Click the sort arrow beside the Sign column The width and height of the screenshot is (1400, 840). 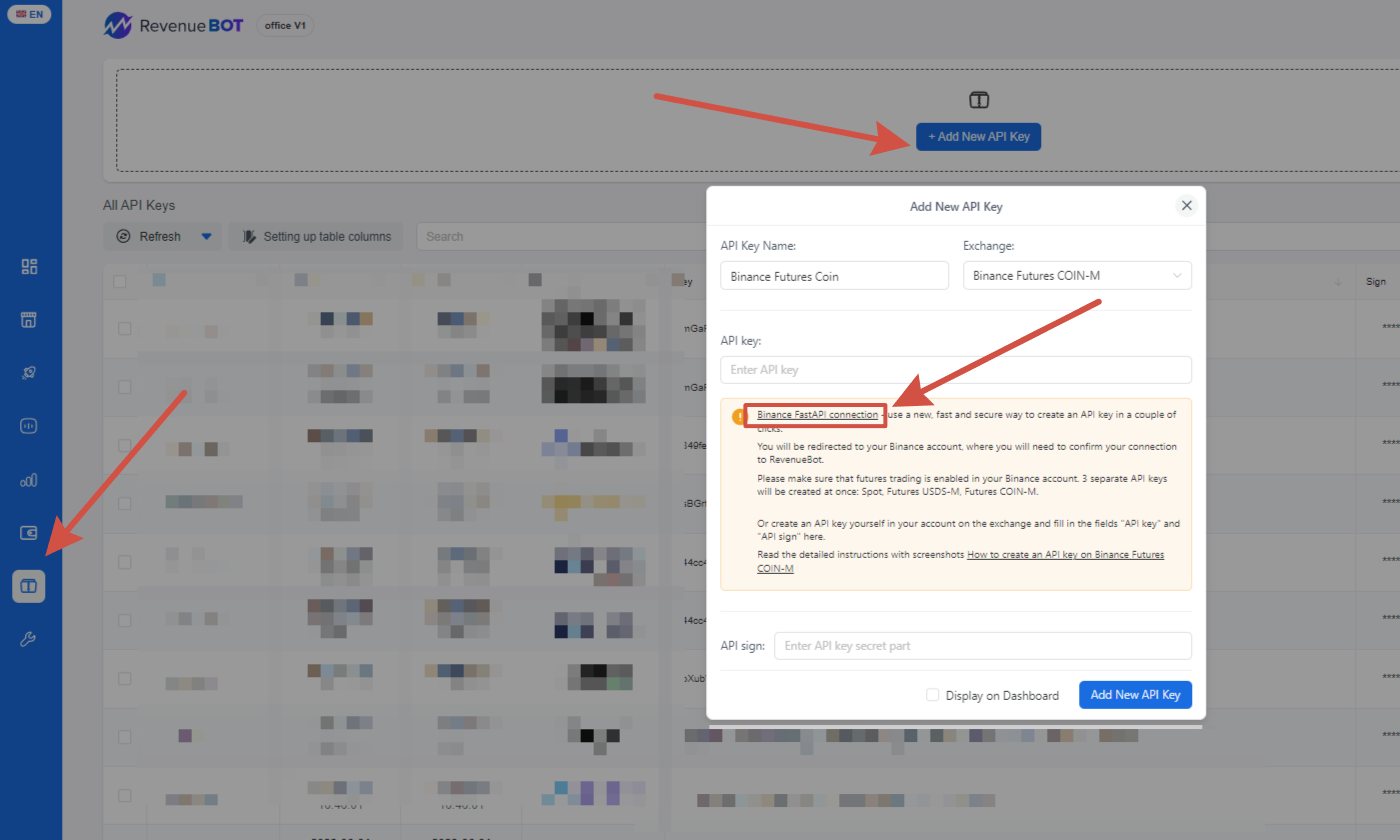(x=1339, y=282)
